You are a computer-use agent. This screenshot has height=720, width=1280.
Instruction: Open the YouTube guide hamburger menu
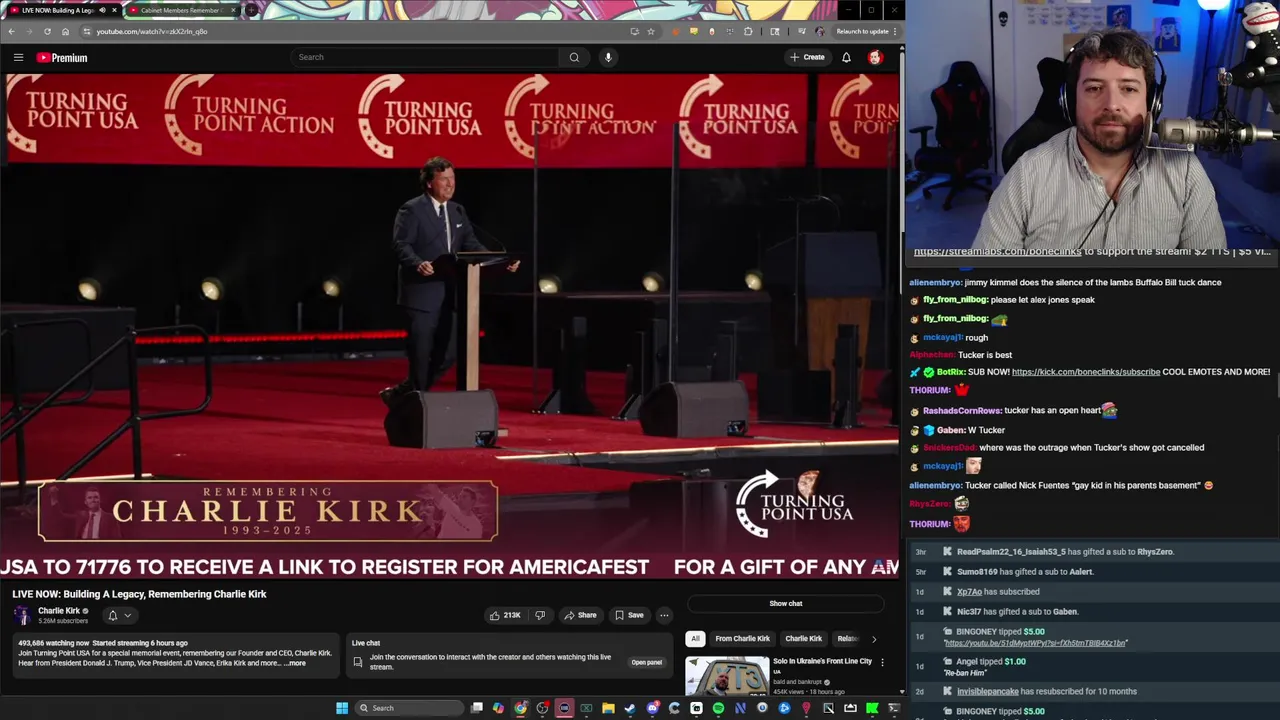coord(18,57)
